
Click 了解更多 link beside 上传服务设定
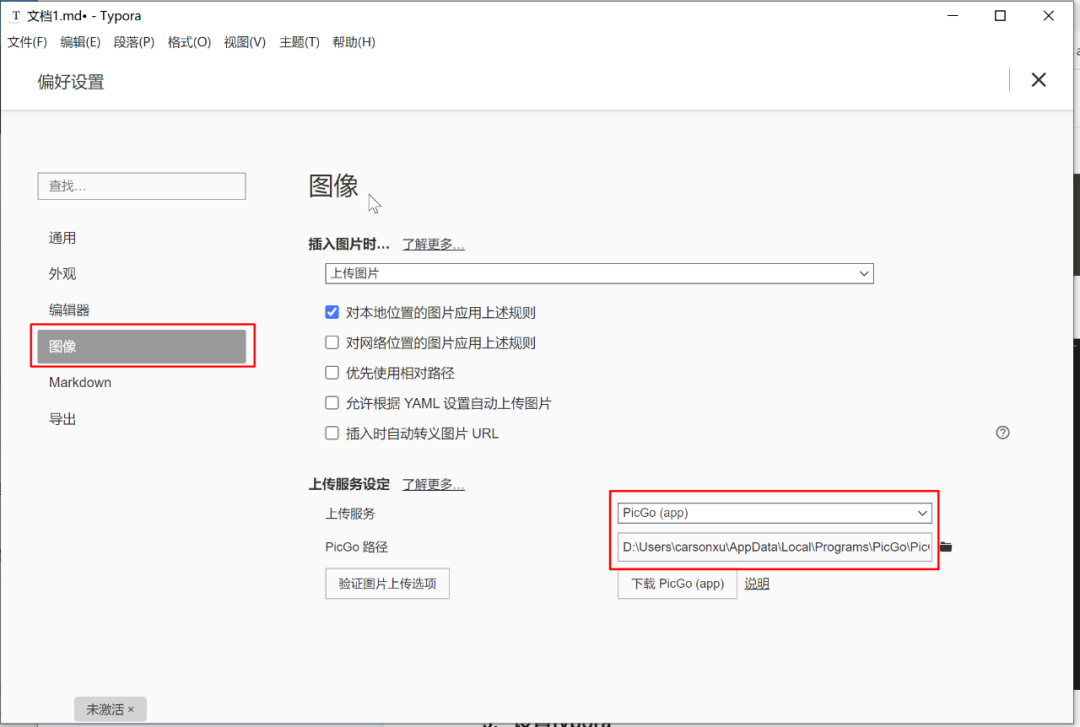pyautogui.click(x=433, y=484)
